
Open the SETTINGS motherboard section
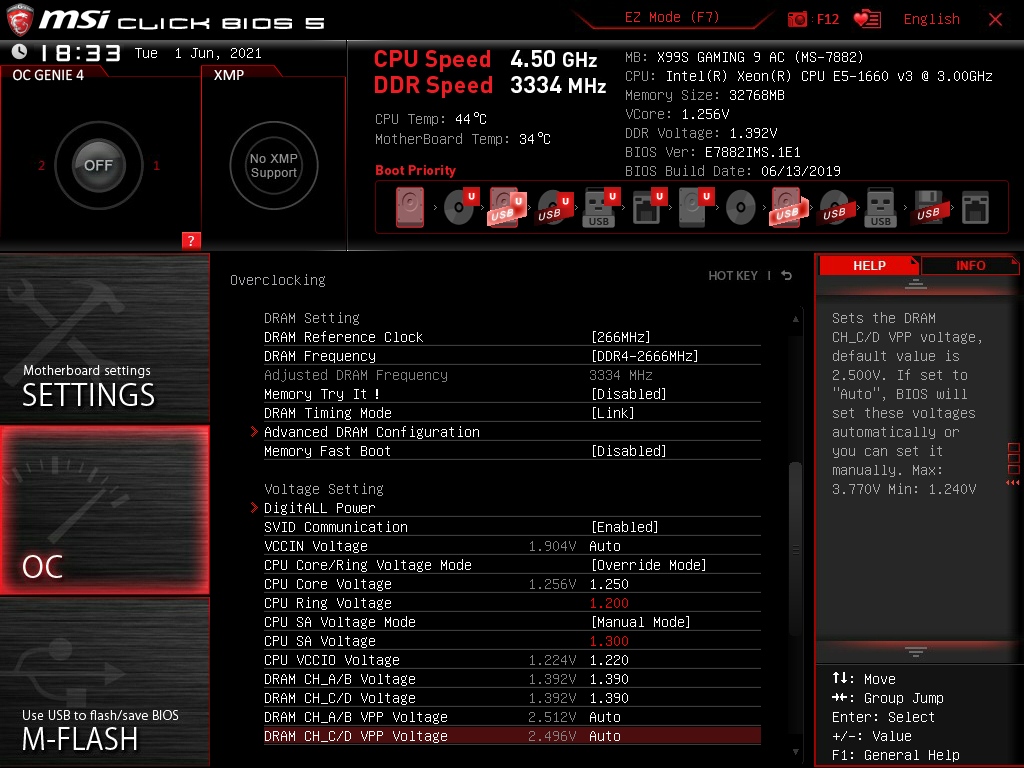(104, 338)
